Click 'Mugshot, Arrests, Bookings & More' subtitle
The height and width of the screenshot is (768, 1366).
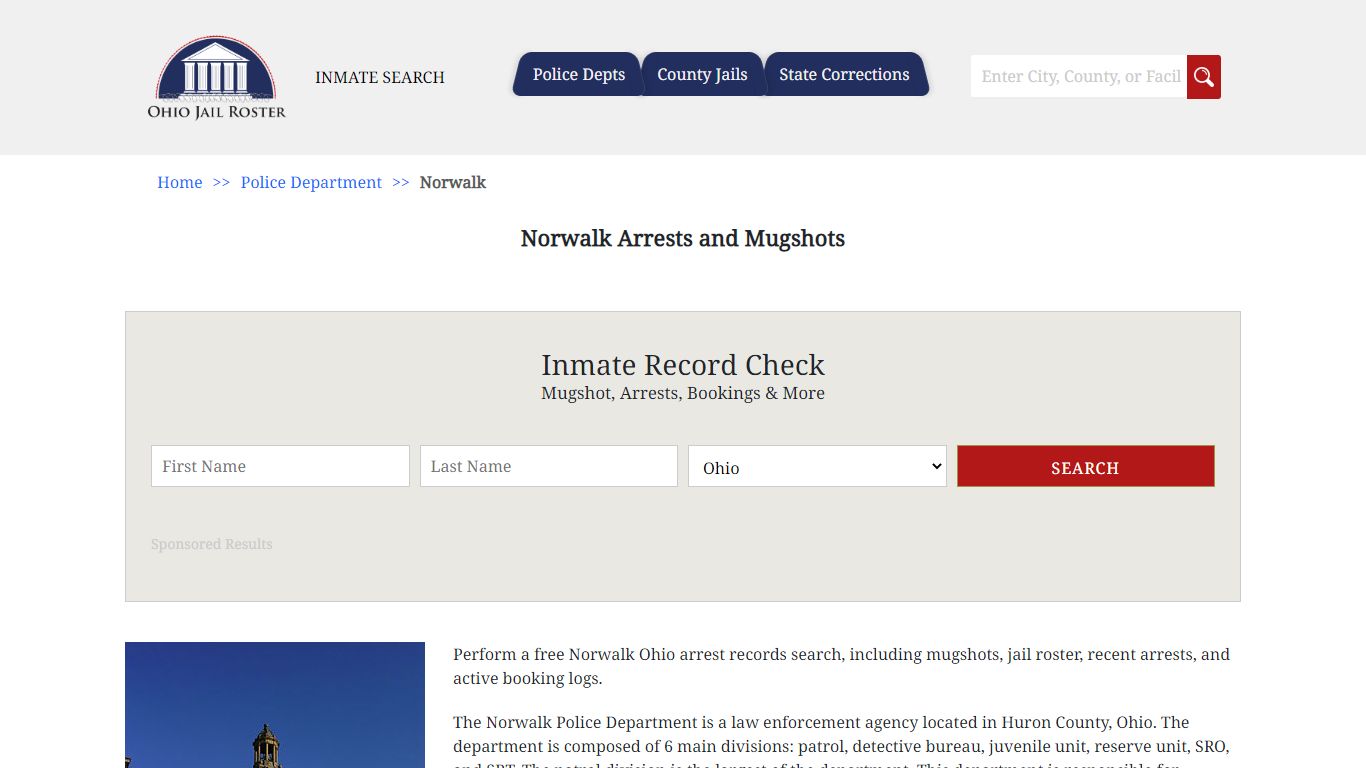[x=683, y=393]
